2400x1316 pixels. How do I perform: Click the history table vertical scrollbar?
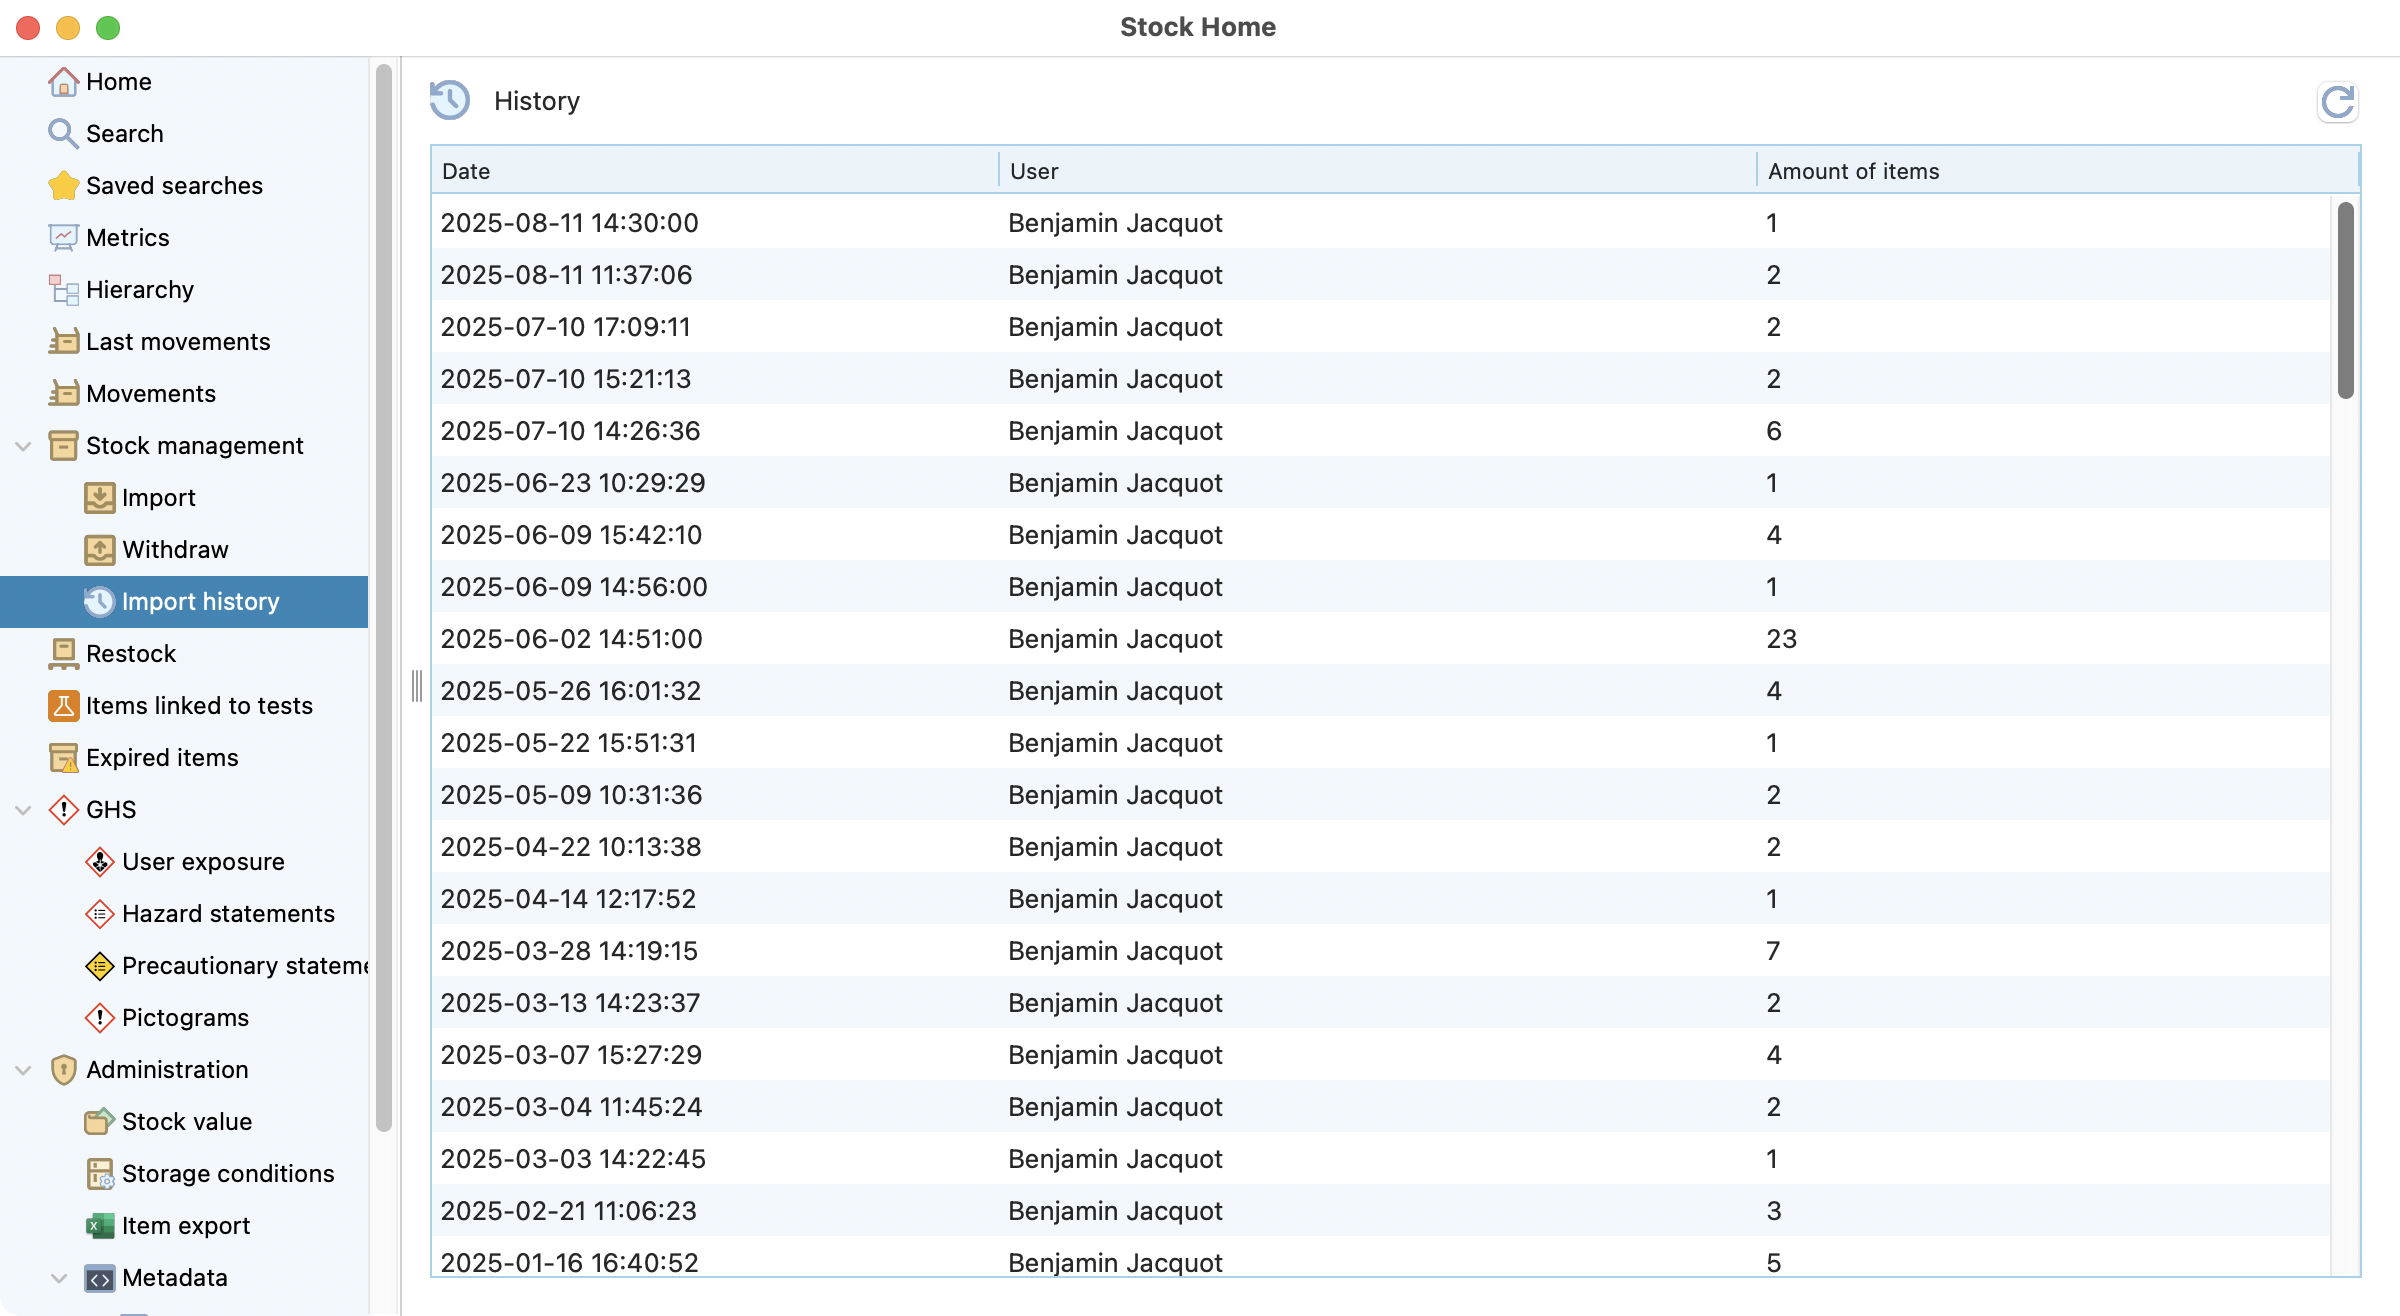pyautogui.click(x=2345, y=300)
